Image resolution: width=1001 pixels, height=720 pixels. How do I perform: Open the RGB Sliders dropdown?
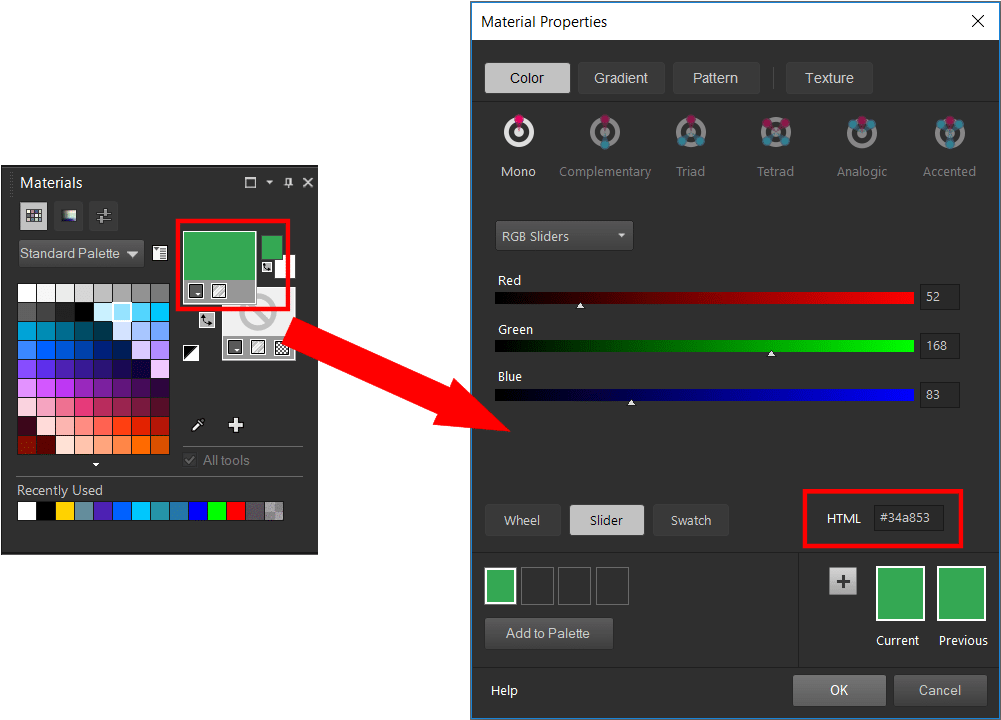(x=563, y=235)
